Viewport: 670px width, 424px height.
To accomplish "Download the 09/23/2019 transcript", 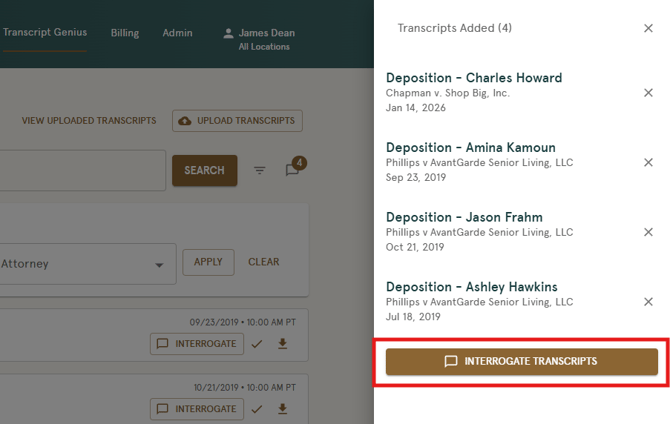I will [283, 344].
